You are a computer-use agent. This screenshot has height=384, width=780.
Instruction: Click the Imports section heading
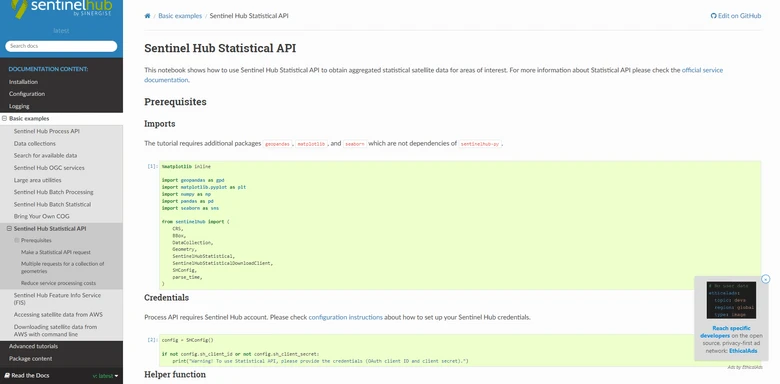[x=160, y=124]
